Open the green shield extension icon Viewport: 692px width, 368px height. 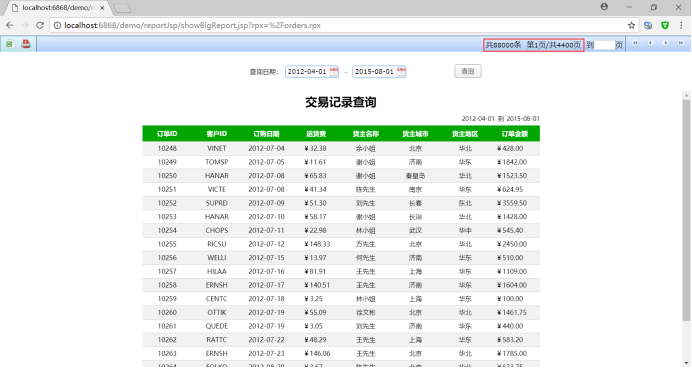click(x=665, y=26)
